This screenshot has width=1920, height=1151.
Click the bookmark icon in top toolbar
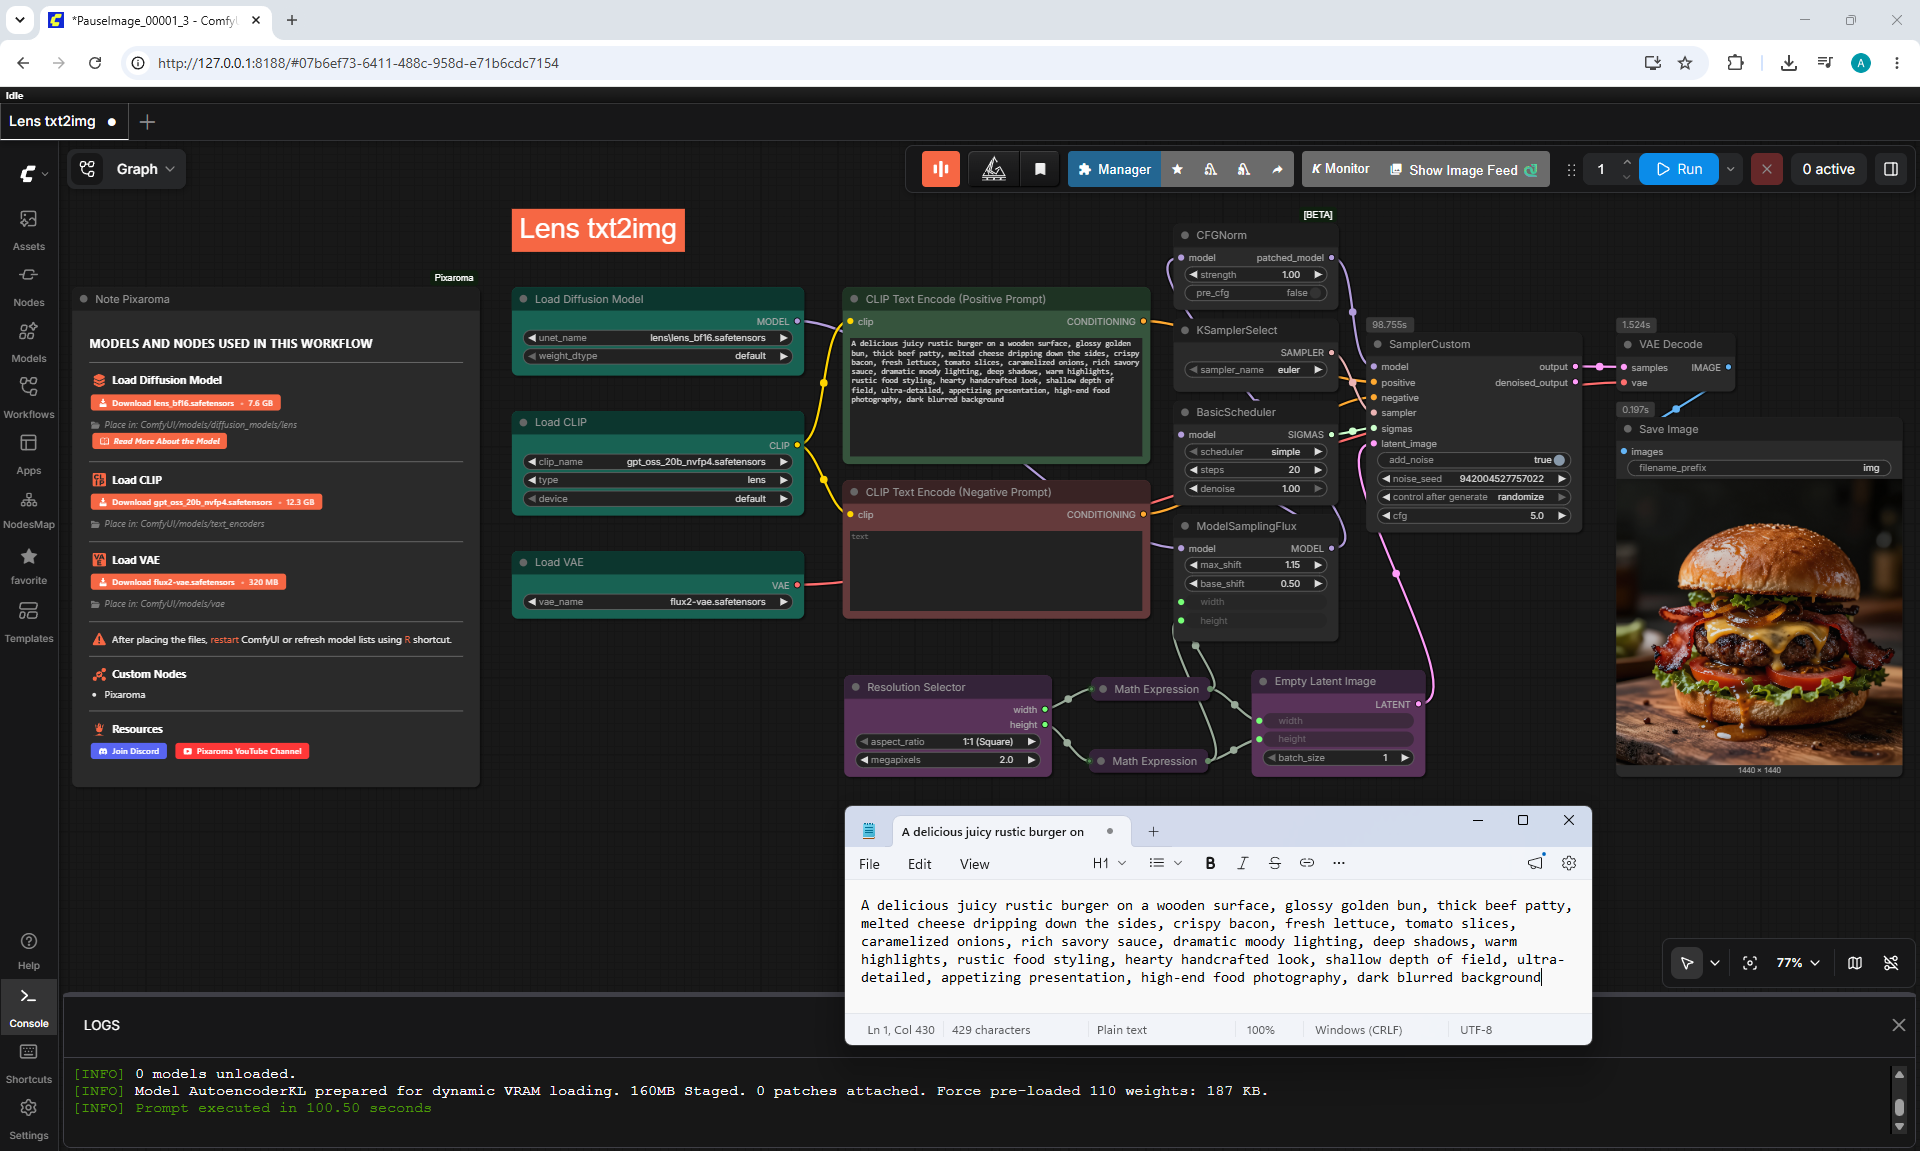click(1040, 169)
